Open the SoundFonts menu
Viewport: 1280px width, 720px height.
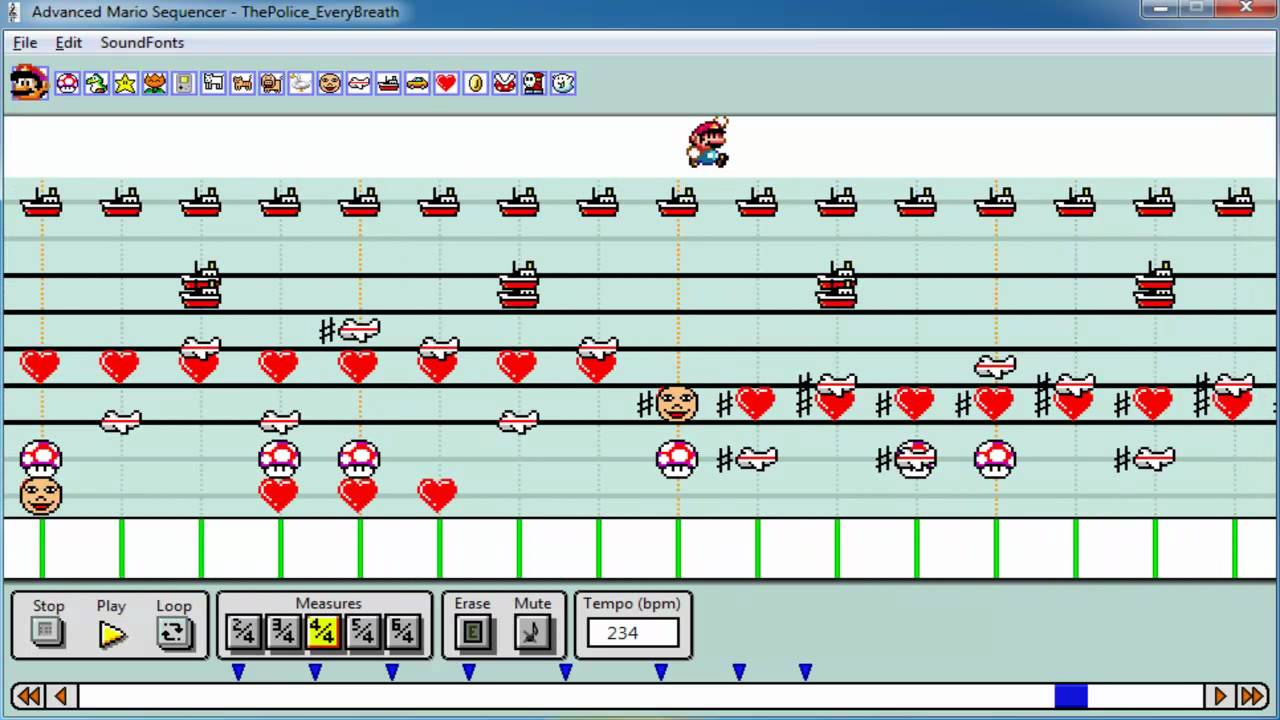tap(142, 43)
